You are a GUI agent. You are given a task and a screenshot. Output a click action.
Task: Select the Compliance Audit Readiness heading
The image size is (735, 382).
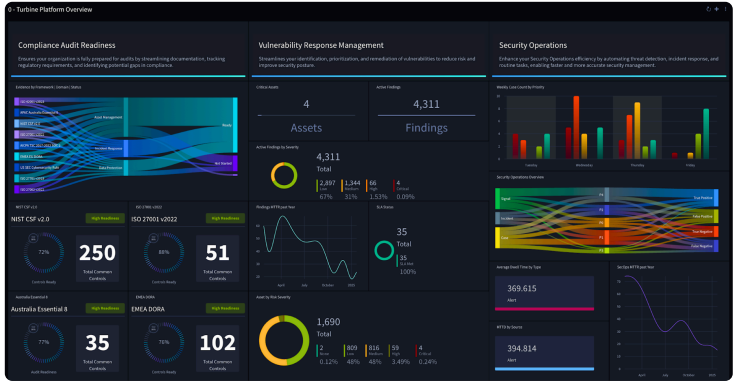[x=67, y=45]
